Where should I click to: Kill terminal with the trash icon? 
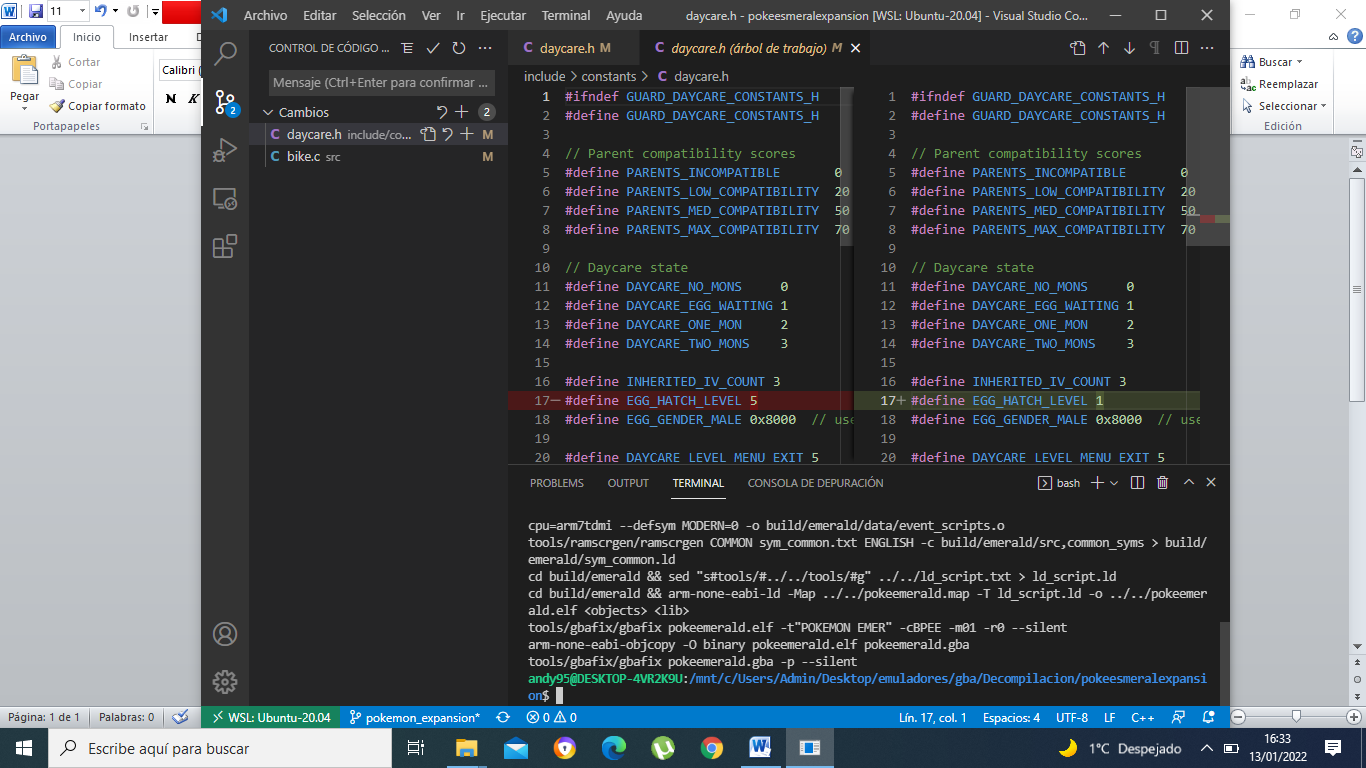(x=1162, y=483)
